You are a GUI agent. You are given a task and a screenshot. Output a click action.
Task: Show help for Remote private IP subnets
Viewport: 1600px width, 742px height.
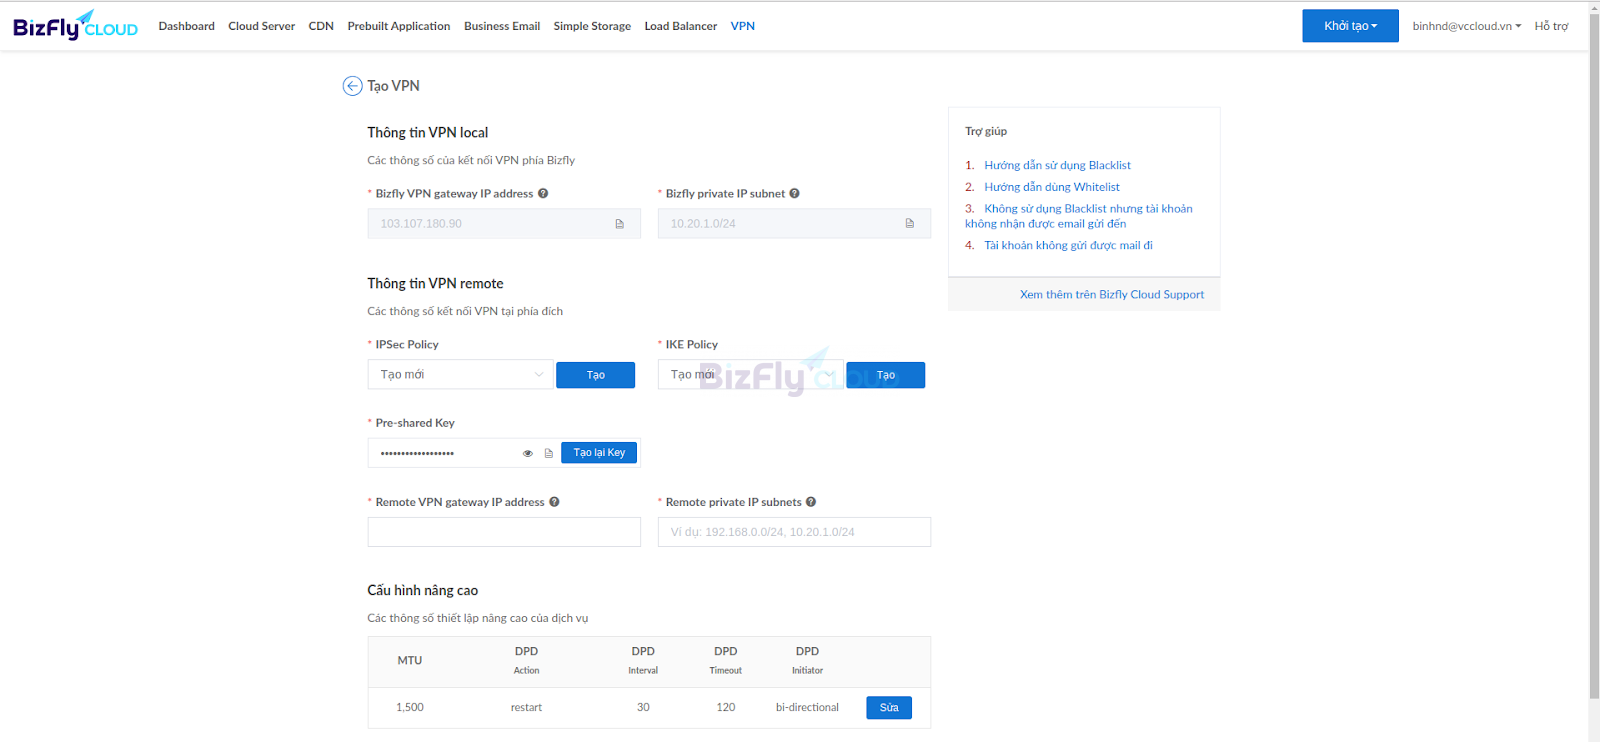point(811,502)
